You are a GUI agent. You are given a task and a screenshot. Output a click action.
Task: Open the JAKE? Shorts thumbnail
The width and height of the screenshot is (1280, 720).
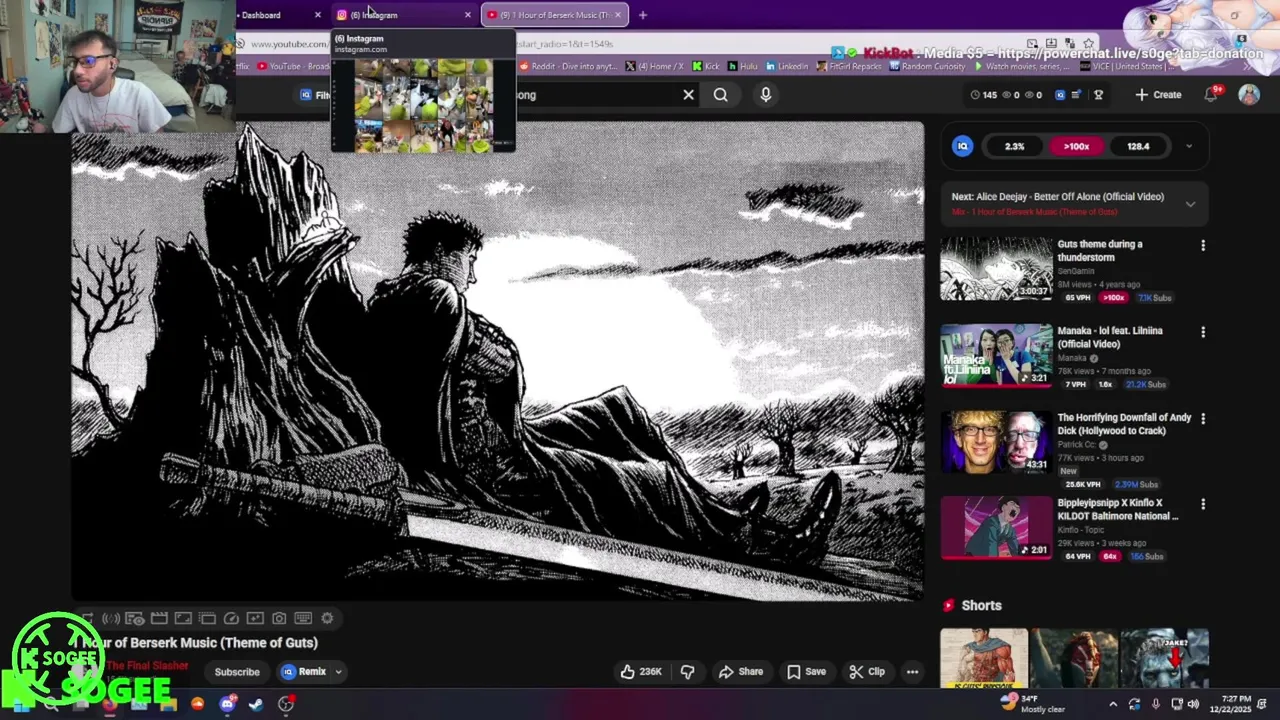click(1165, 658)
